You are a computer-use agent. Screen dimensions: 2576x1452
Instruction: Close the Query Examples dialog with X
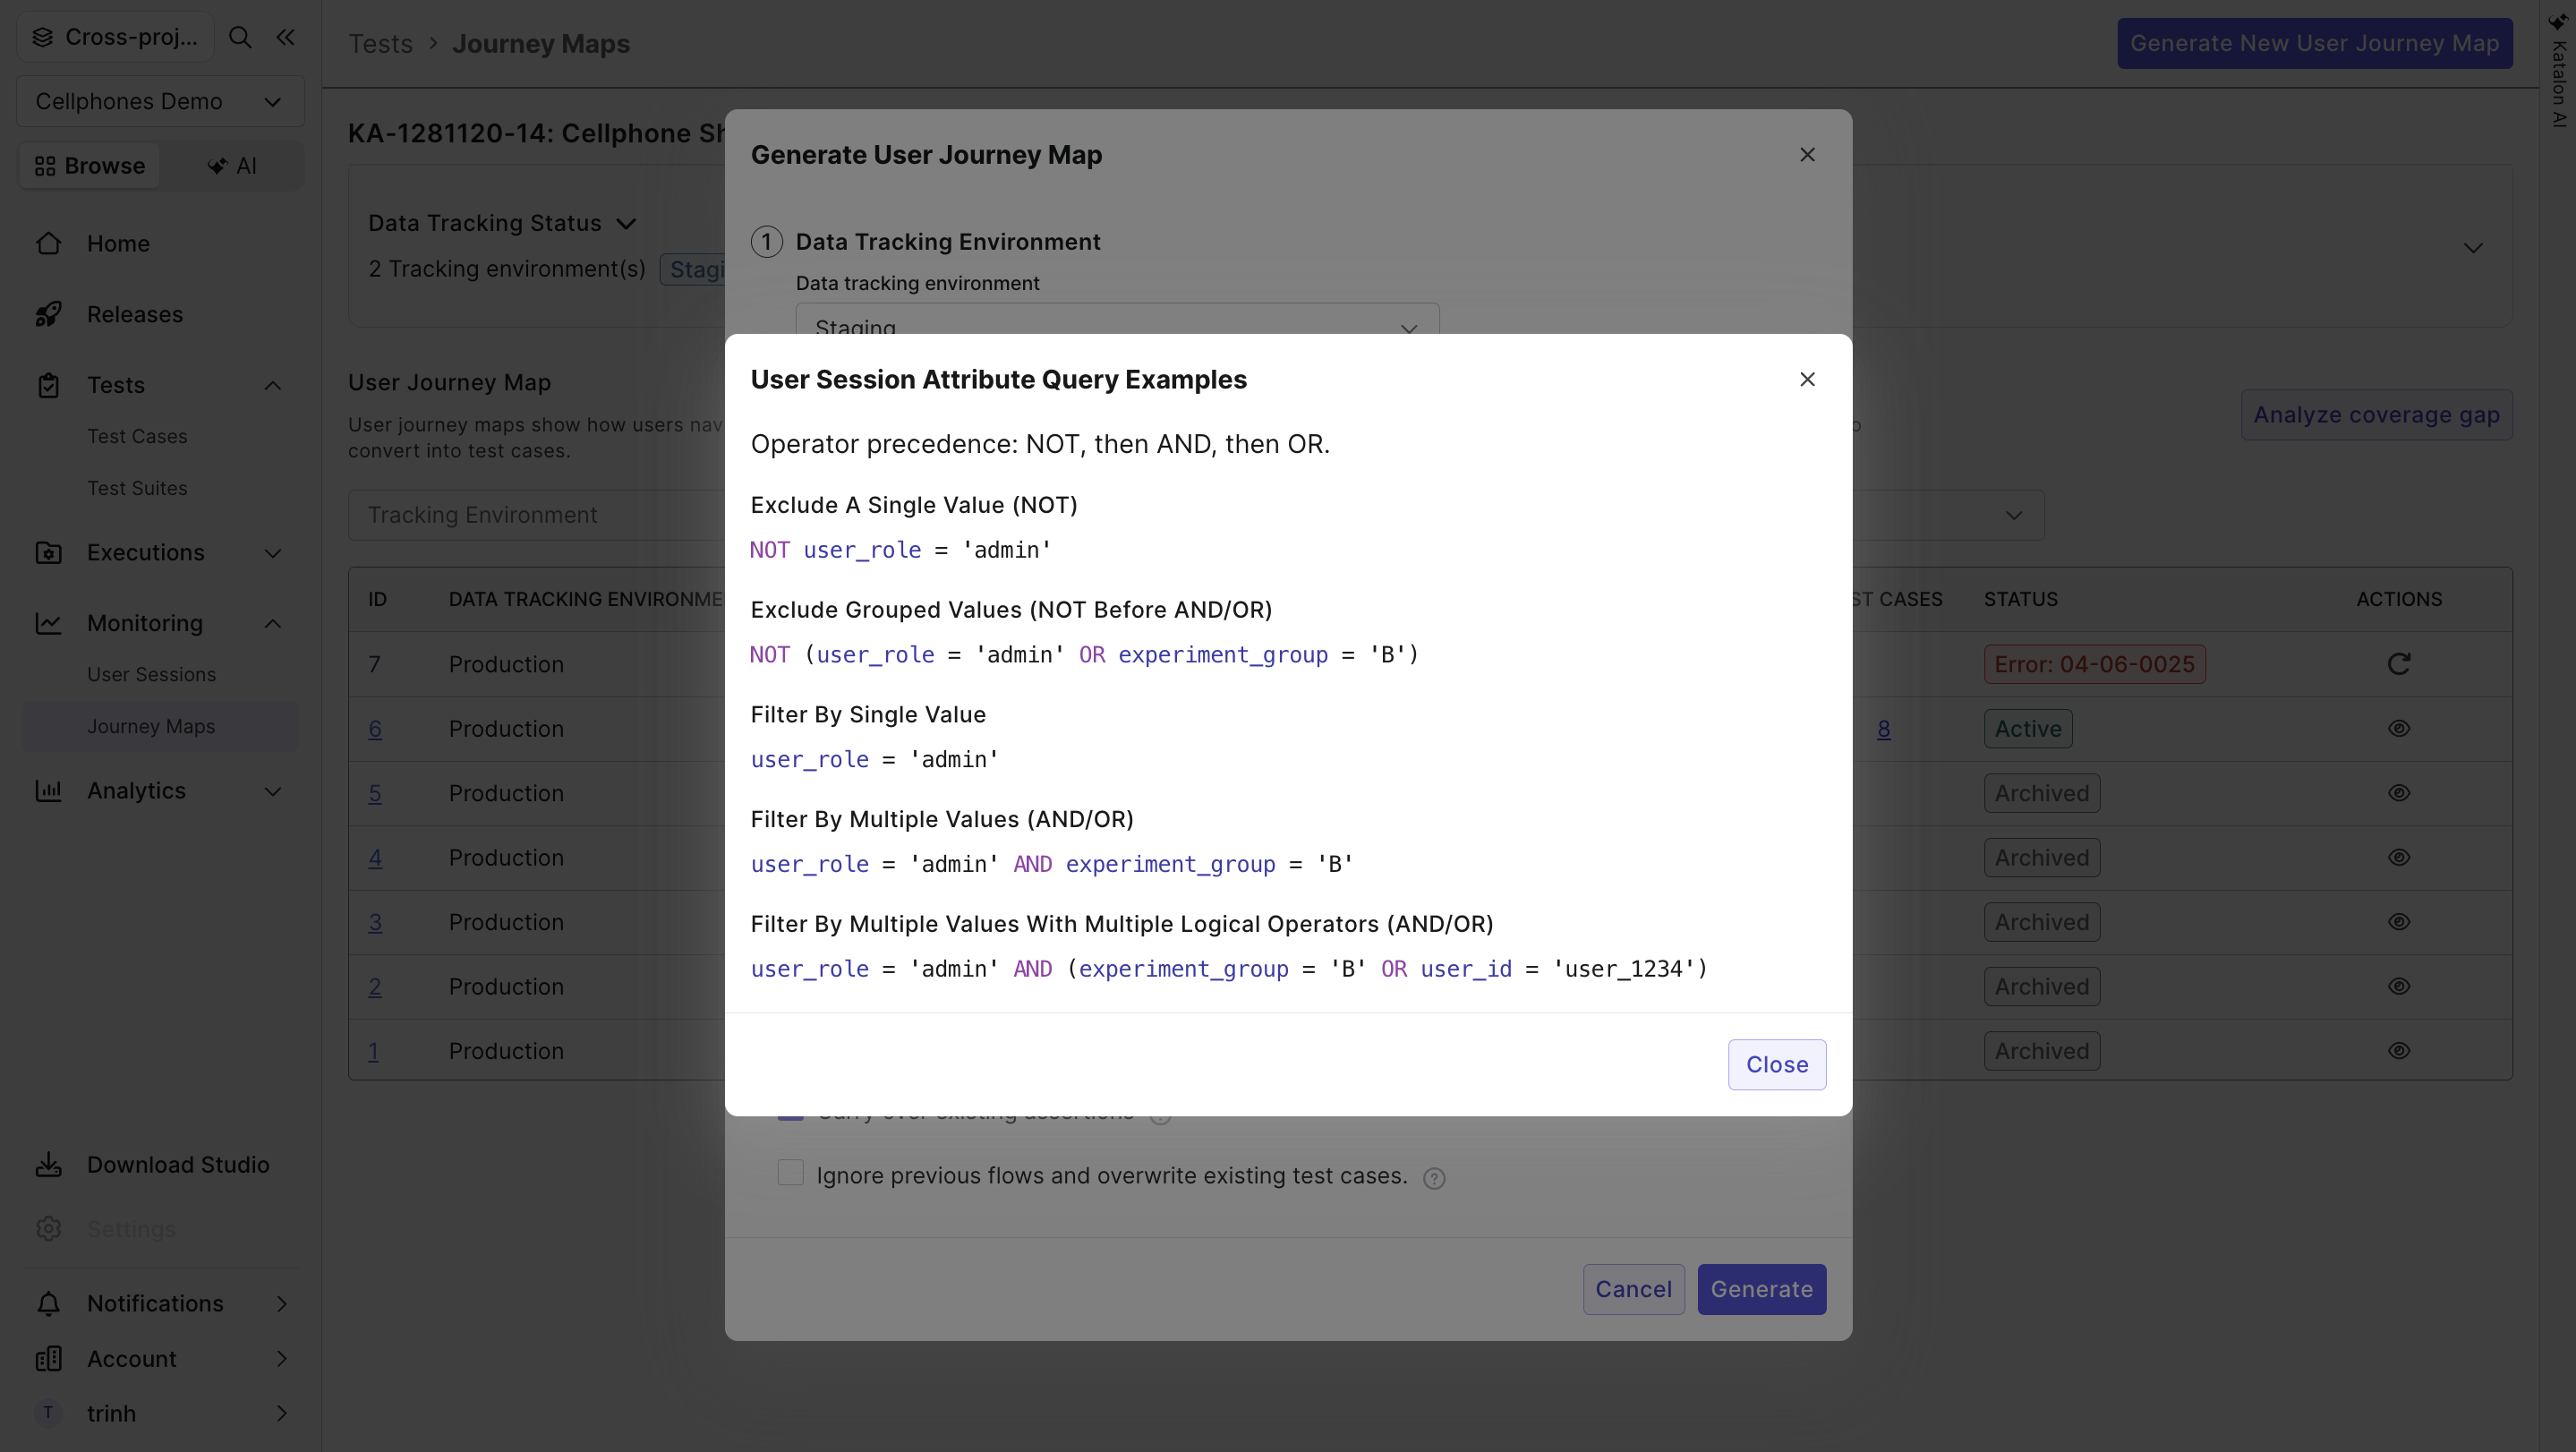(1807, 380)
